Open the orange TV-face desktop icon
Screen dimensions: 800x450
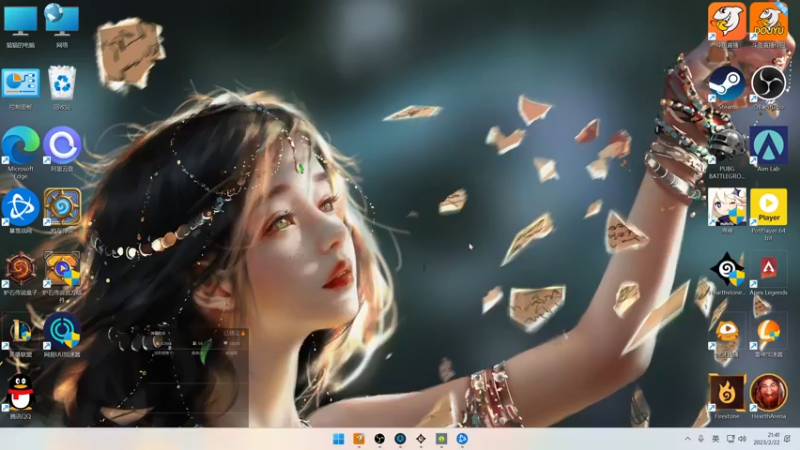[727, 332]
